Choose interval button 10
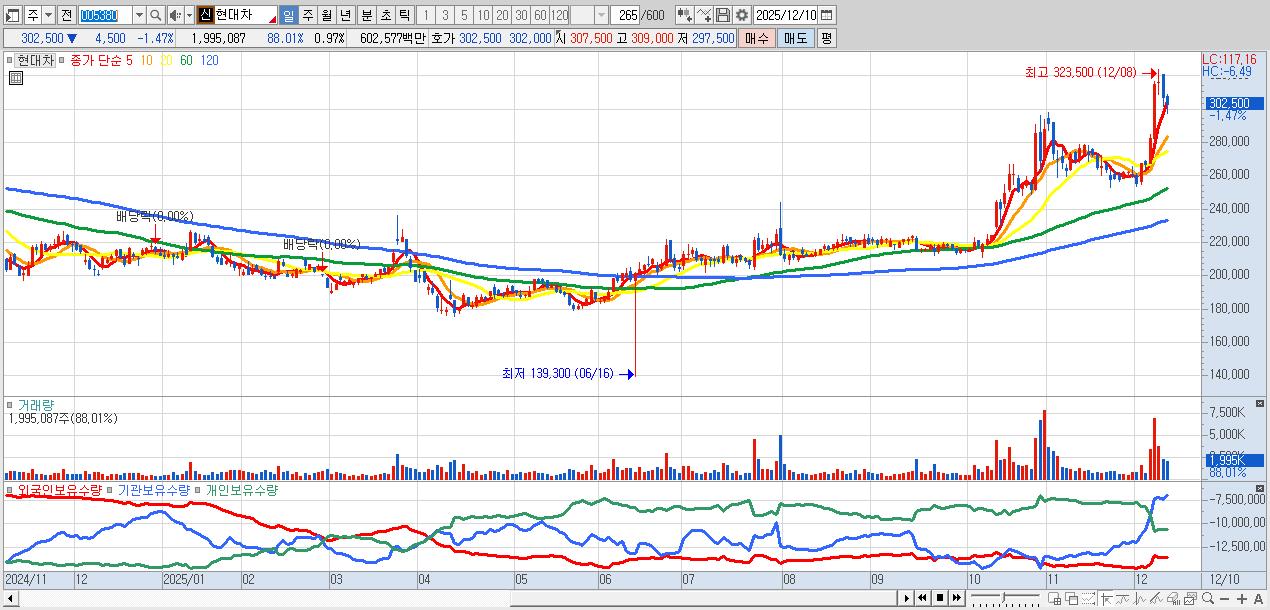Screen dimensions: 1270x610 [x=483, y=15]
